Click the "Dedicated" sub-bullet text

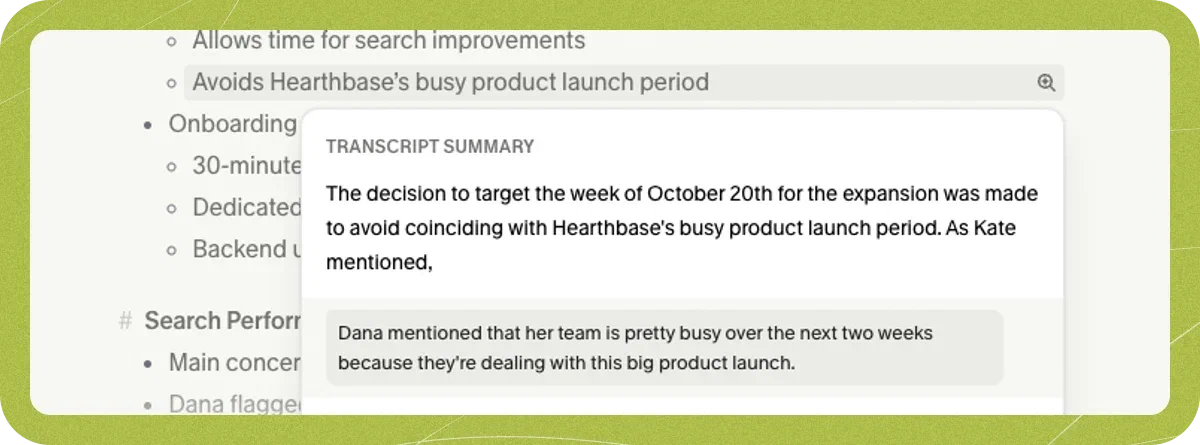247,207
